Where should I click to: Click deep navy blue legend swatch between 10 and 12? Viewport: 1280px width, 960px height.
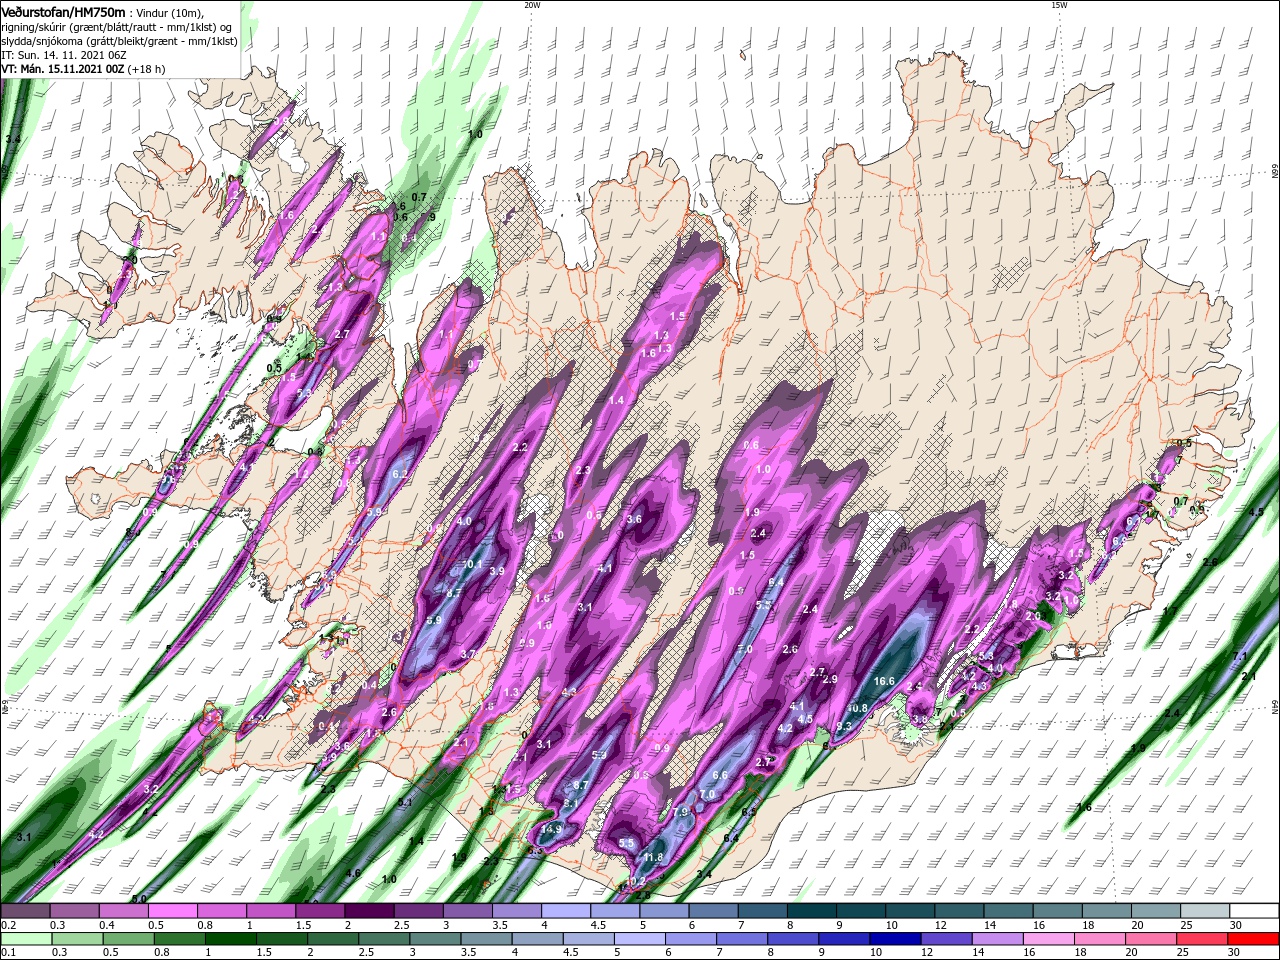pos(894,939)
